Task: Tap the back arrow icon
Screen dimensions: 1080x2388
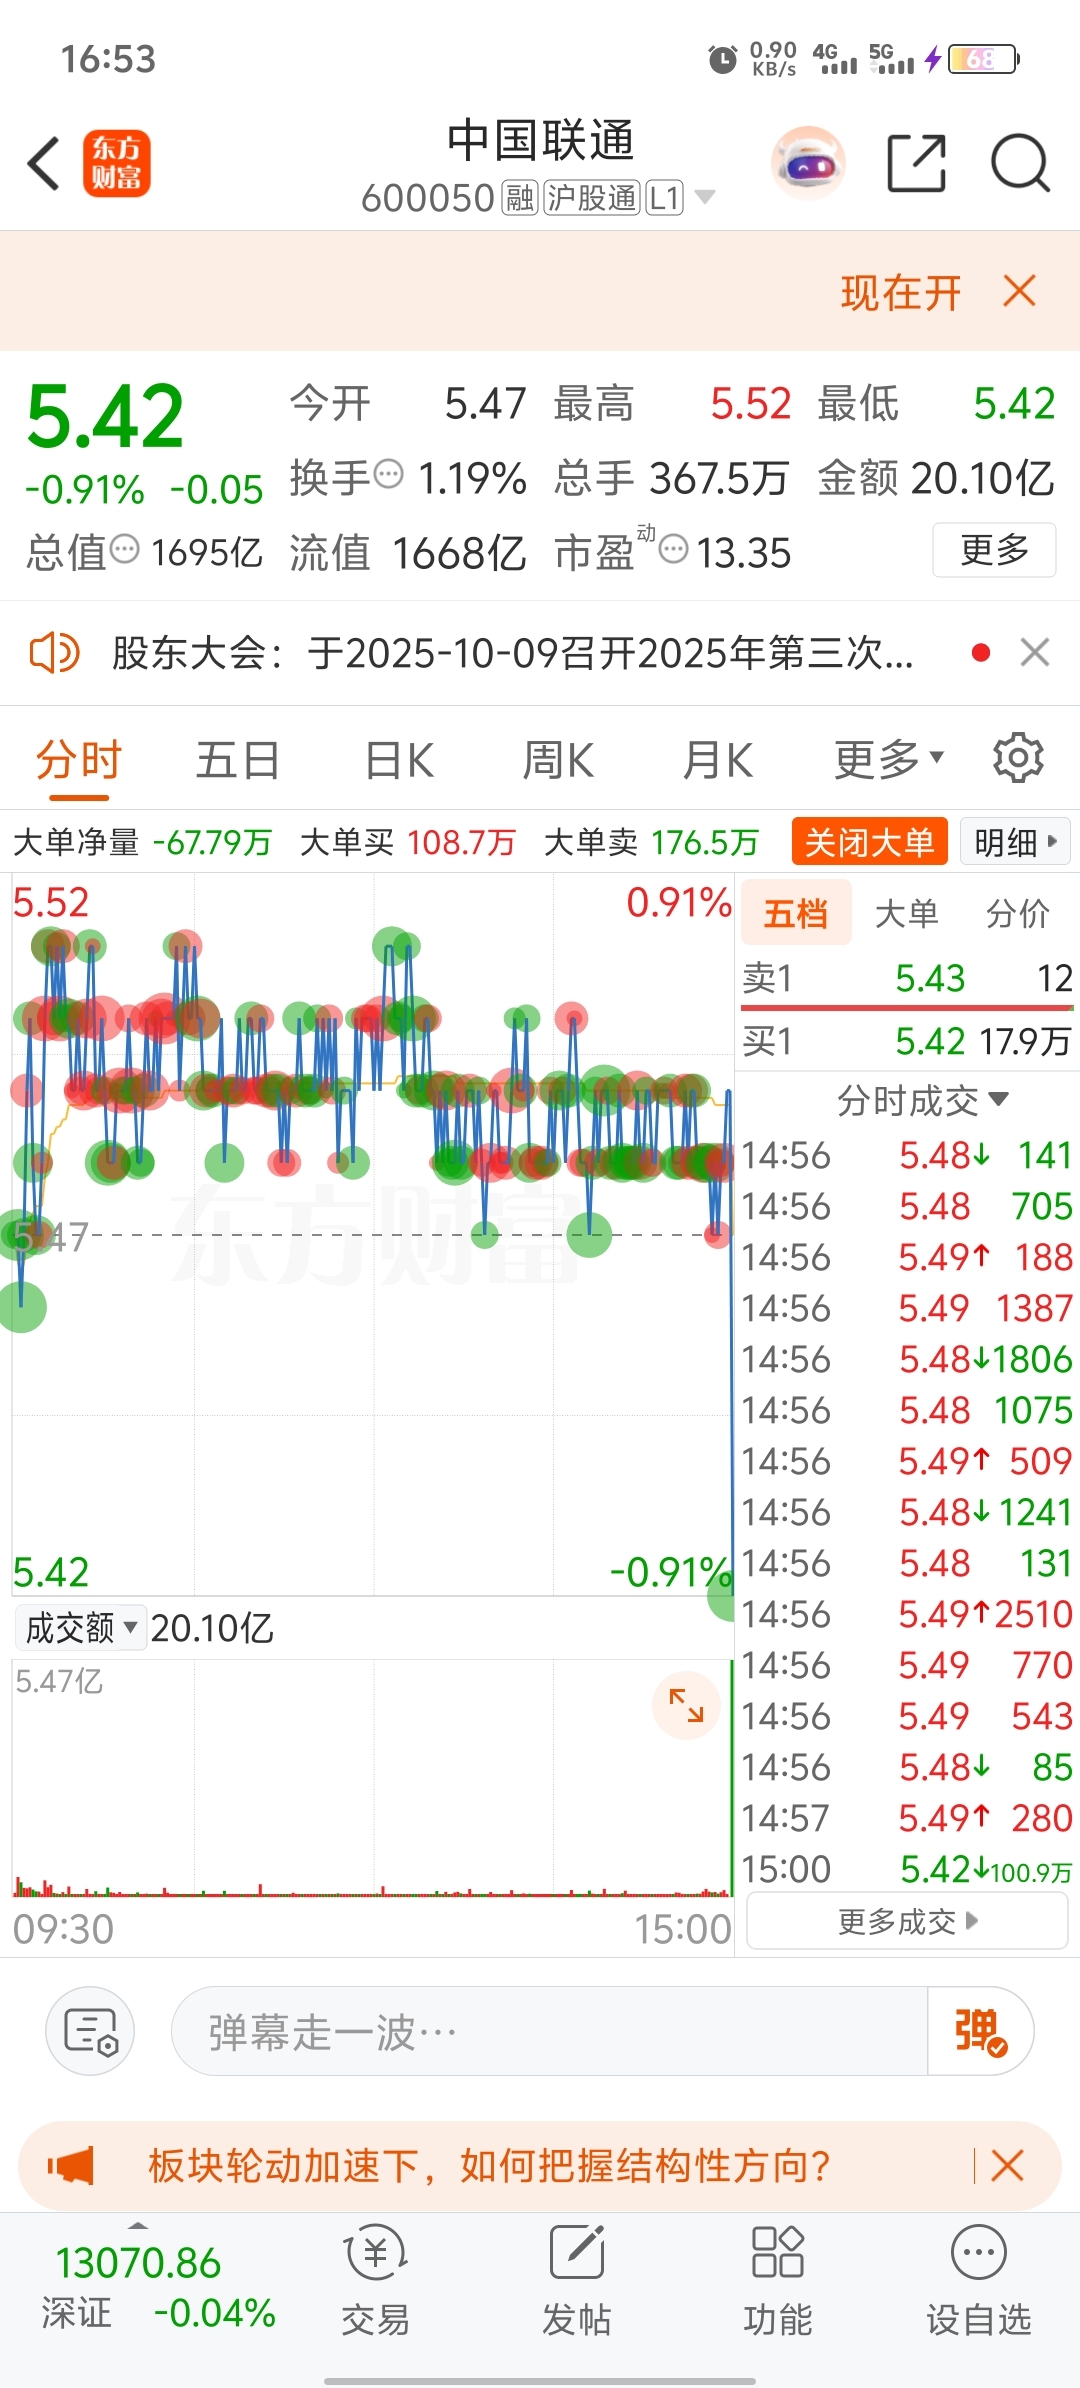Action: click(x=44, y=164)
